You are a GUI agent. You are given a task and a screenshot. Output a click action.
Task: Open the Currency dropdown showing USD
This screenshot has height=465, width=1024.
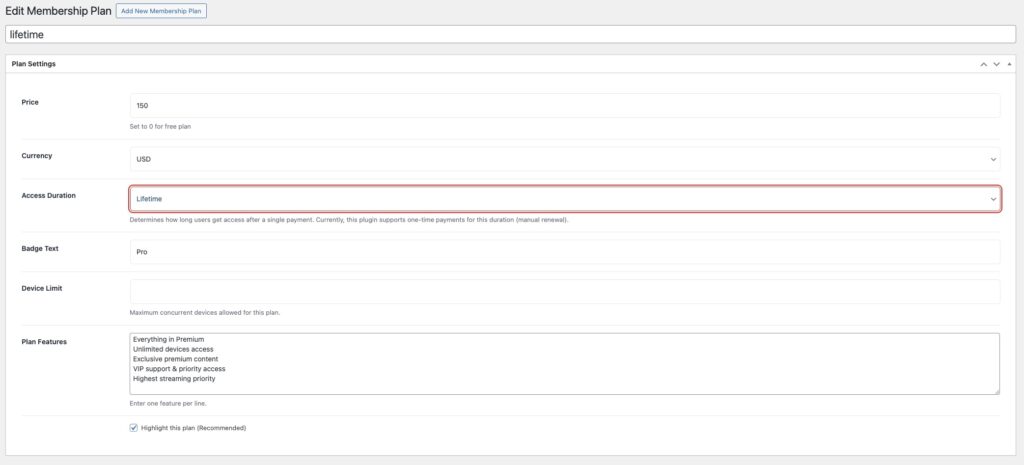[x=564, y=159]
